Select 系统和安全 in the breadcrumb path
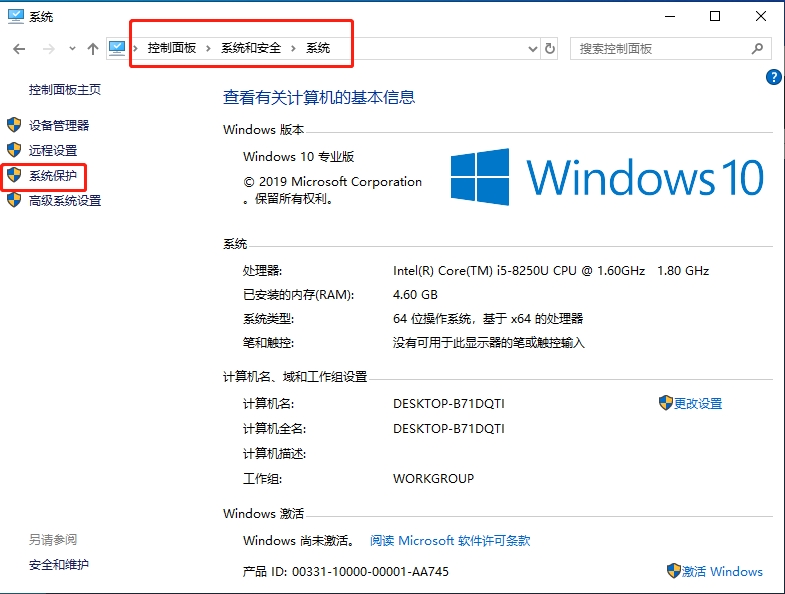The image size is (785, 594). tap(251, 48)
